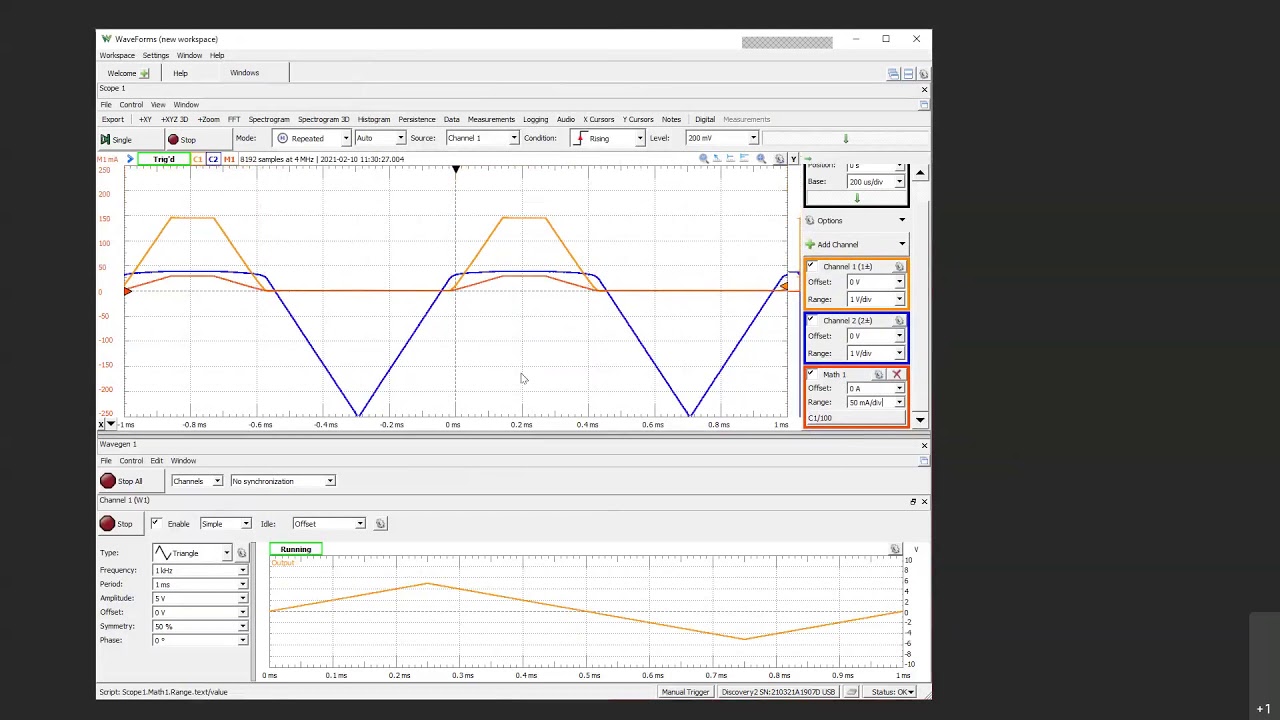Click the status bar small device icon
The width and height of the screenshot is (1280, 720).
click(x=852, y=692)
